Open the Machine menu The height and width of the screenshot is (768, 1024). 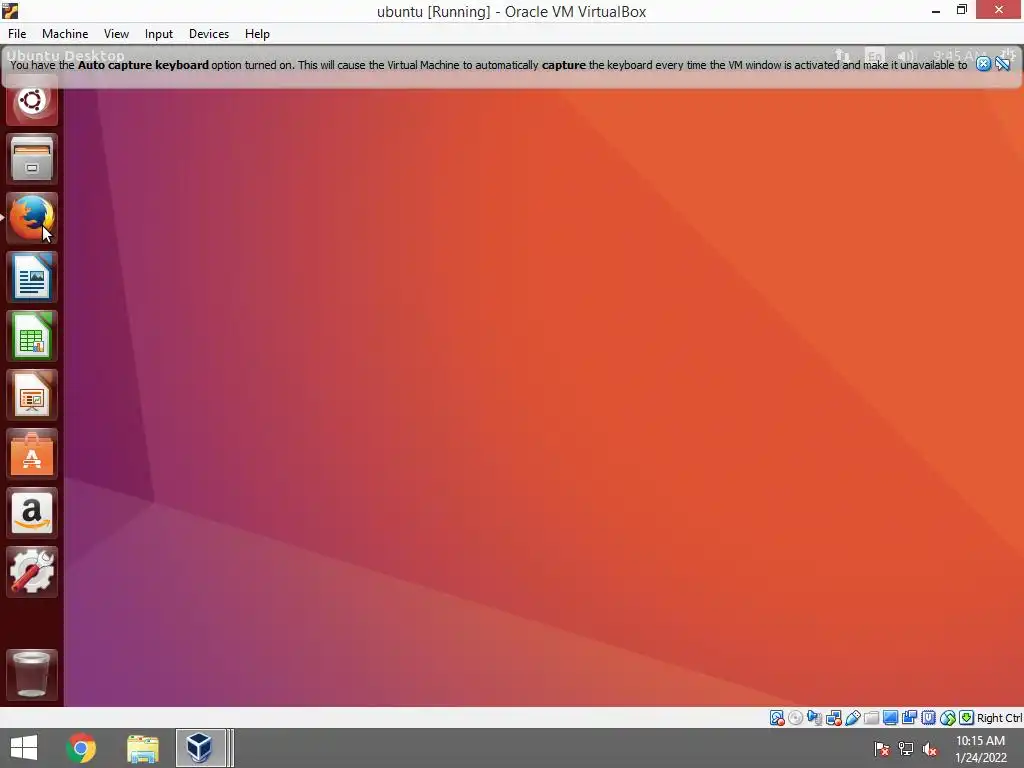tap(65, 34)
